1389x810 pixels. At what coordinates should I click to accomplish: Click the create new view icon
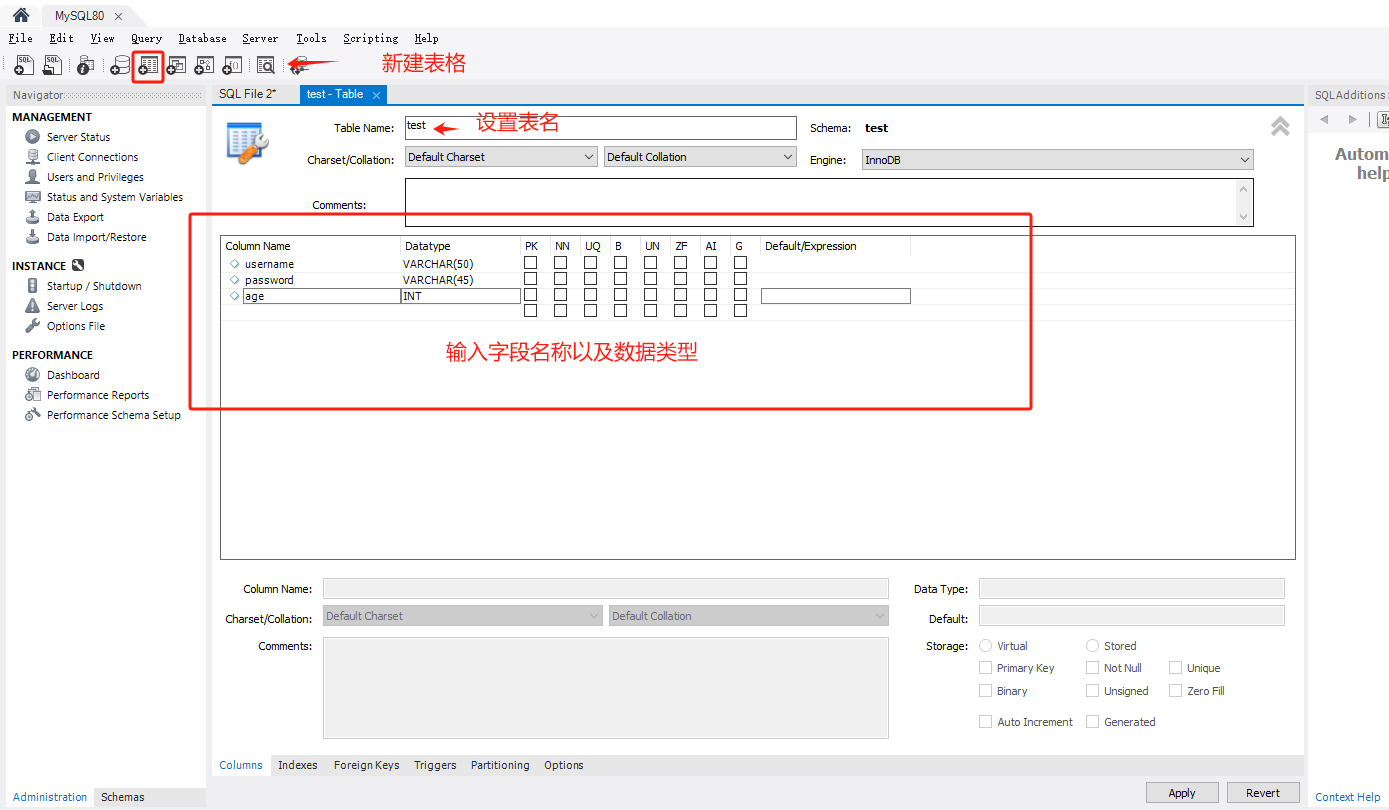click(176, 65)
